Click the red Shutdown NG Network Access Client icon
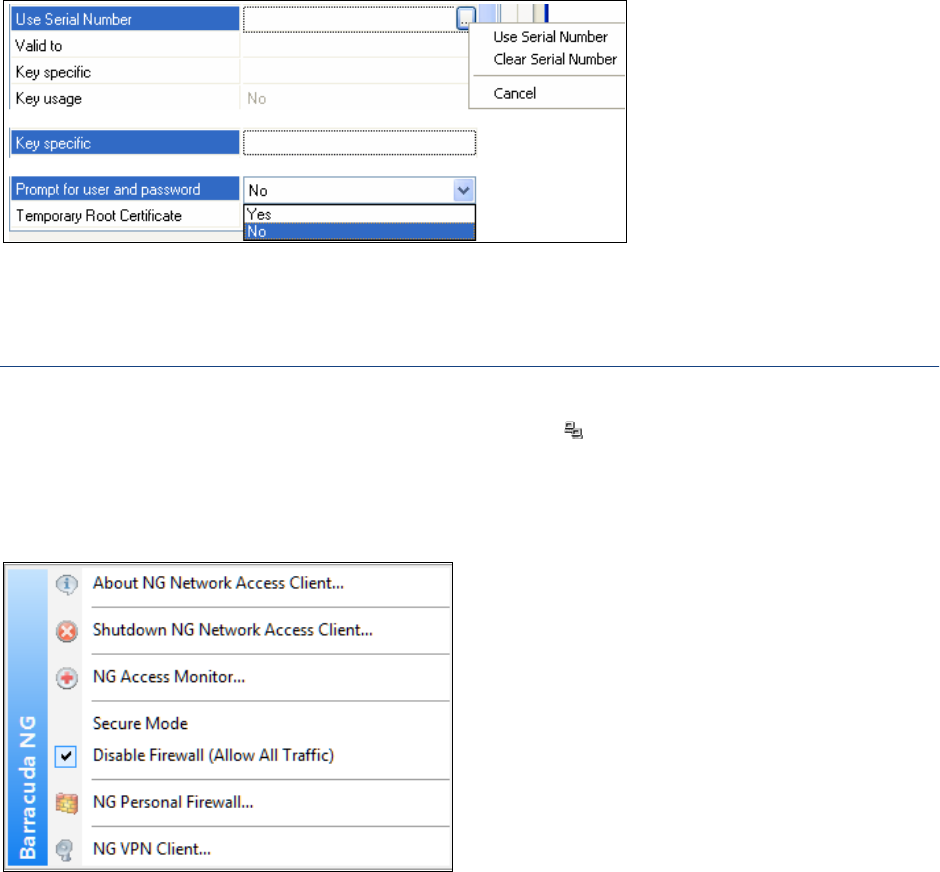 67,631
